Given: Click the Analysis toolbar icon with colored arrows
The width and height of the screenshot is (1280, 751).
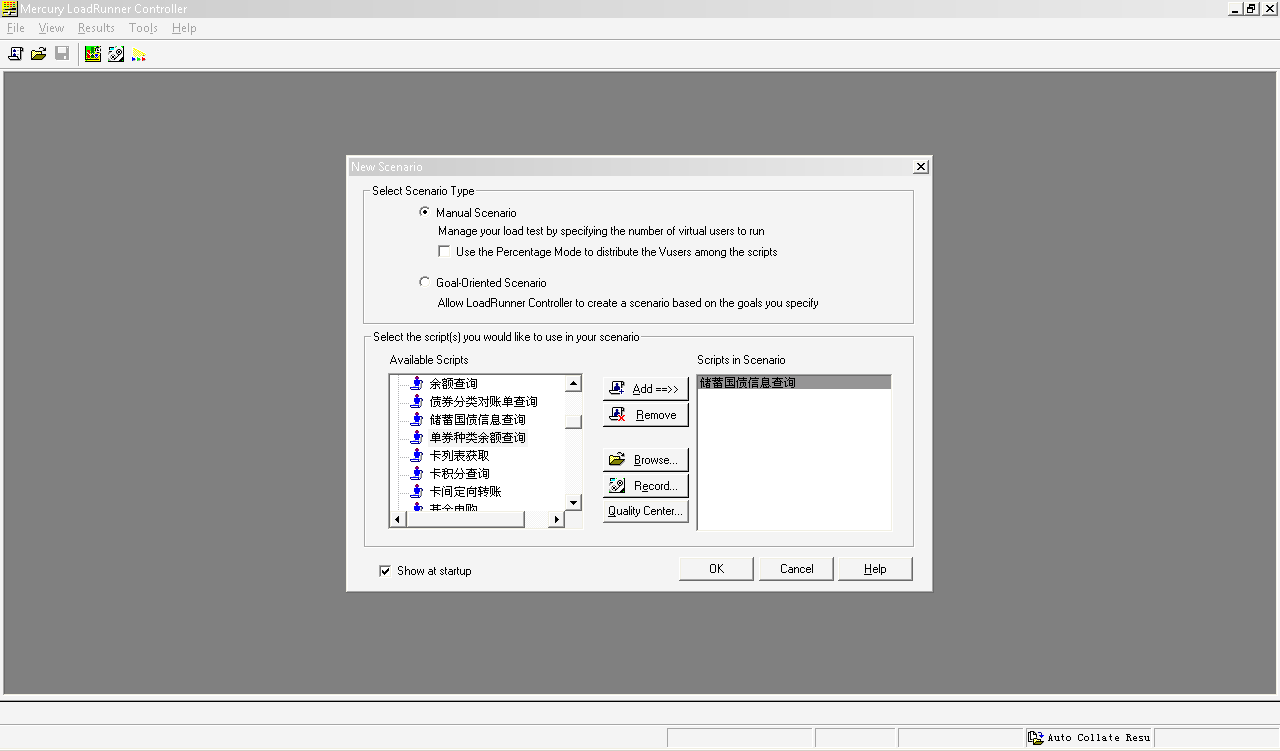Looking at the screenshot, I should click(x=139, y=54).
